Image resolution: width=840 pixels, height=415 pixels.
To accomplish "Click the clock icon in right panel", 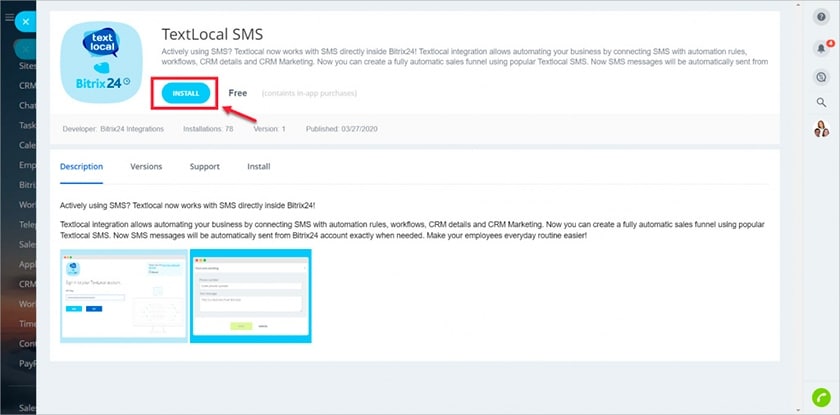I will tap(821, 78).
